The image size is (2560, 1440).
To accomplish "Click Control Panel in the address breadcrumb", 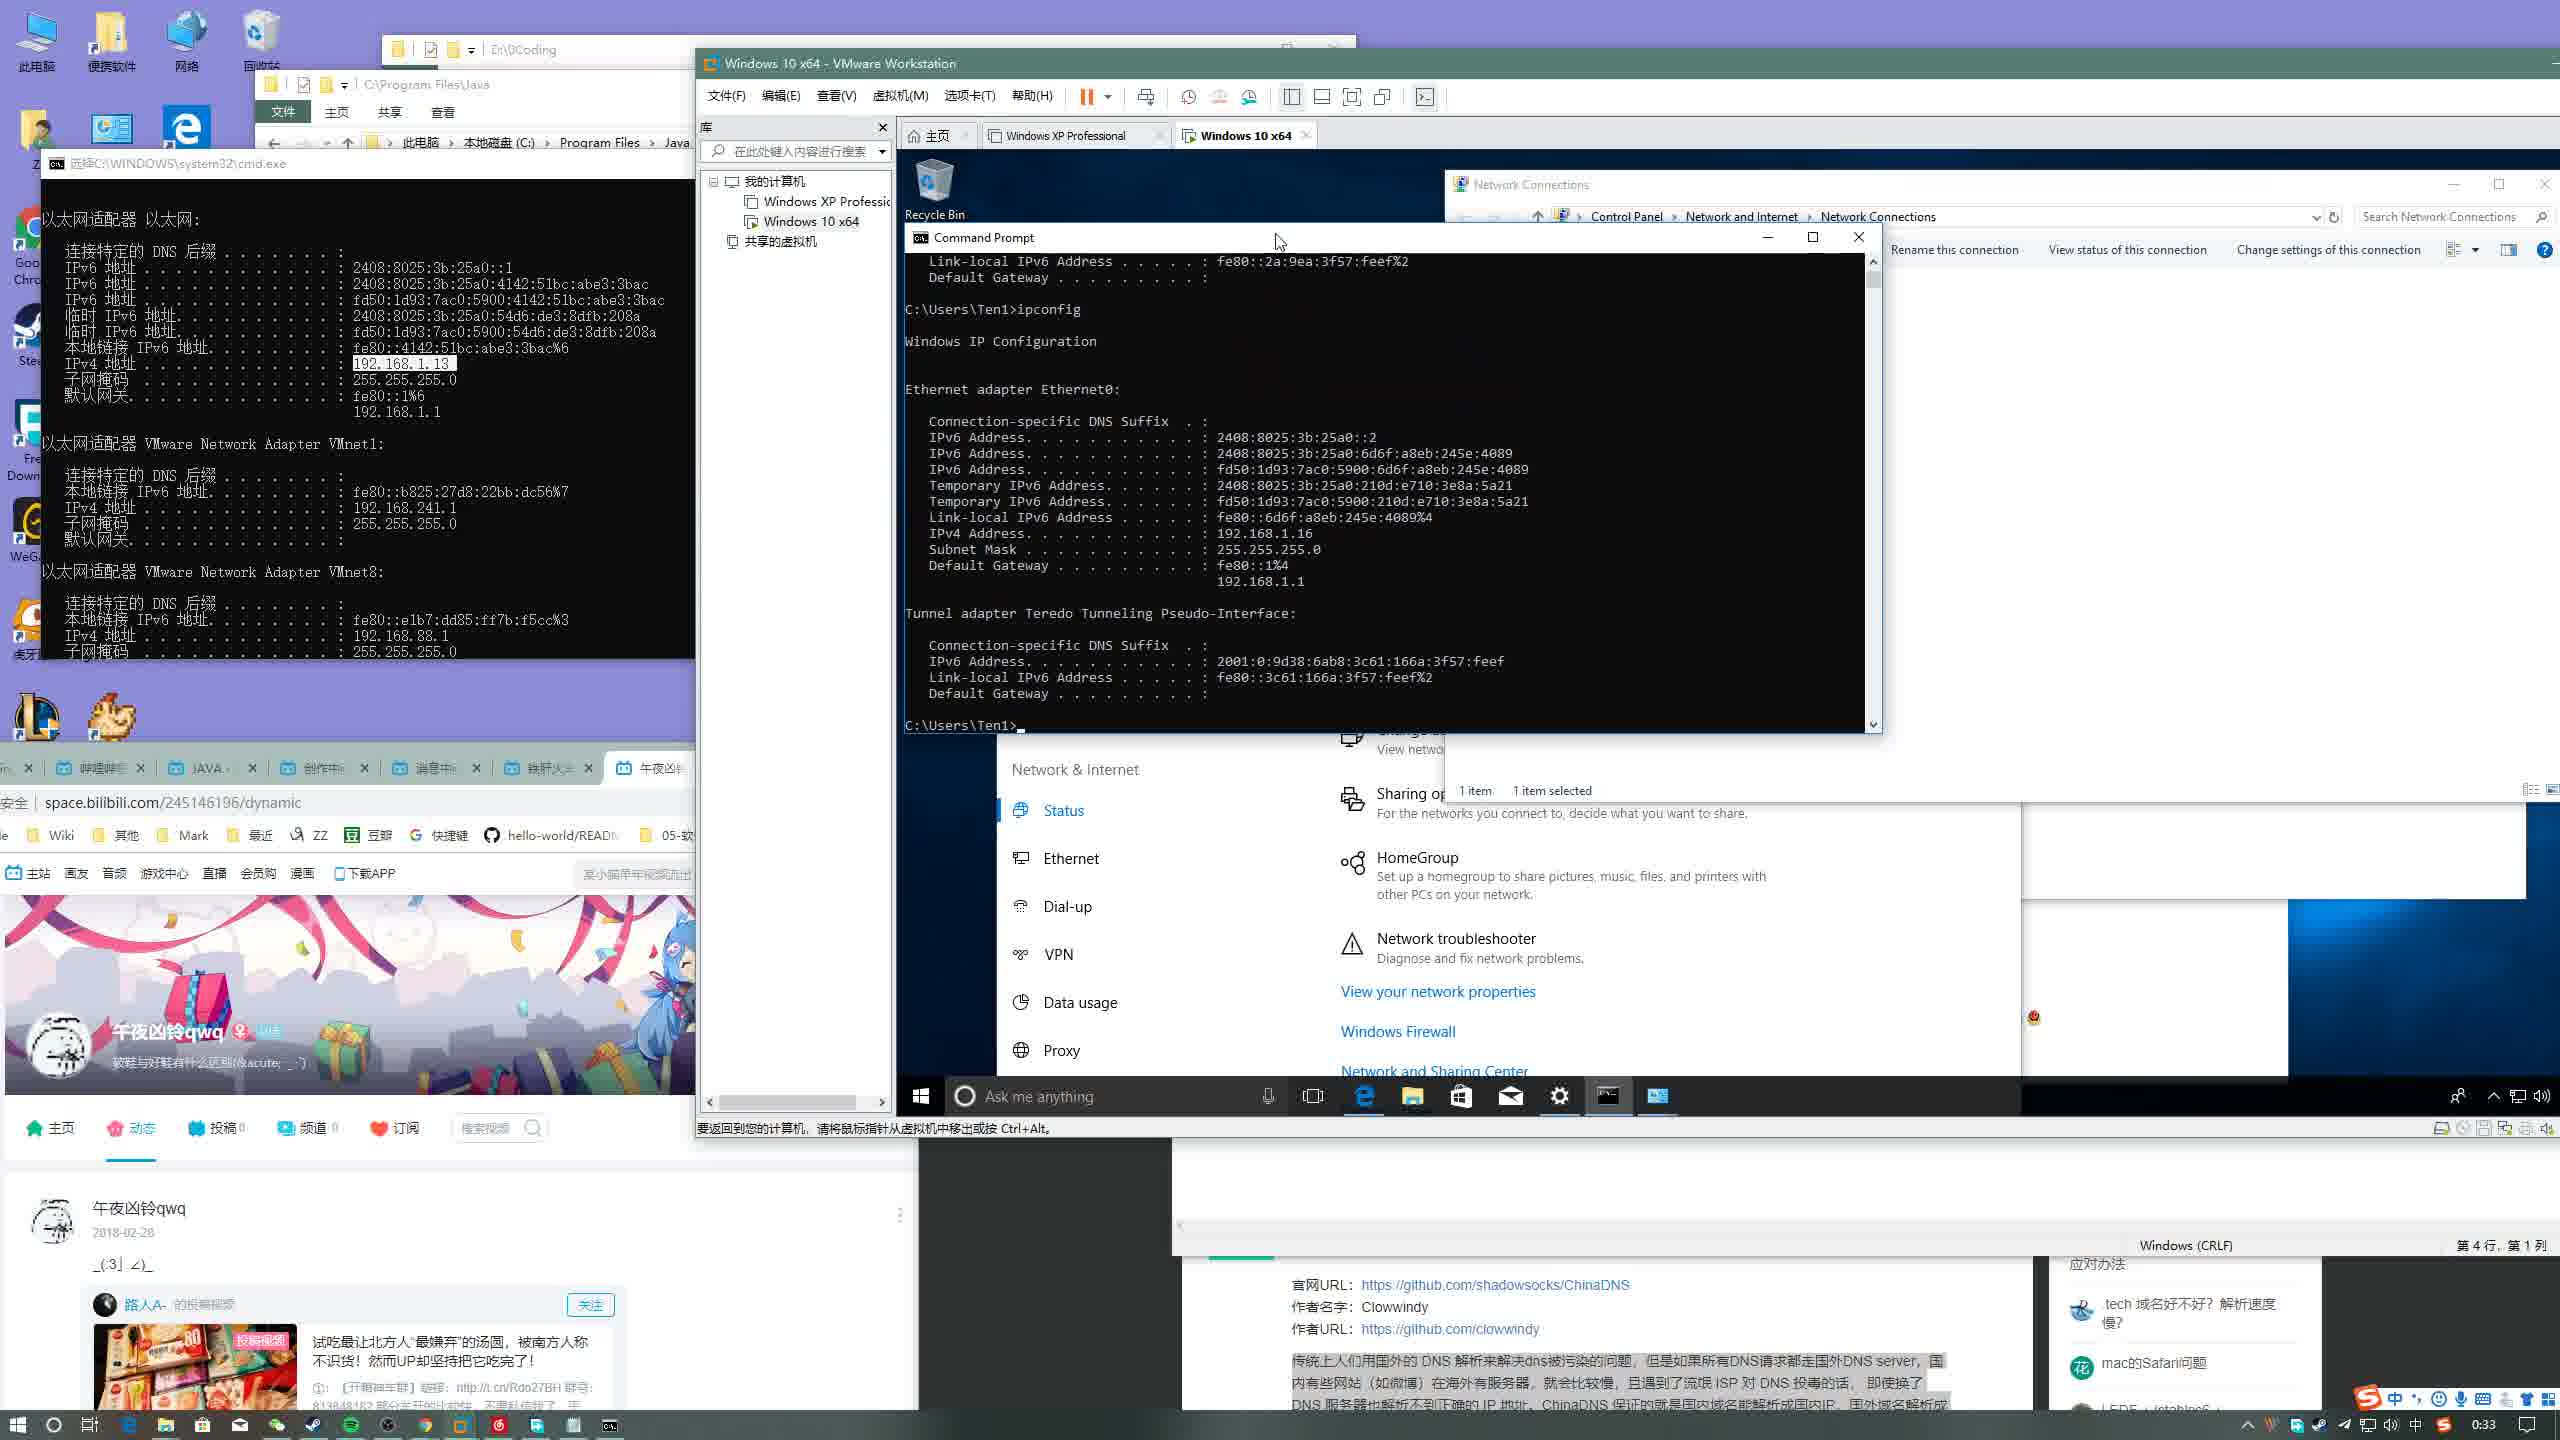I will (x=1626, y=217).
